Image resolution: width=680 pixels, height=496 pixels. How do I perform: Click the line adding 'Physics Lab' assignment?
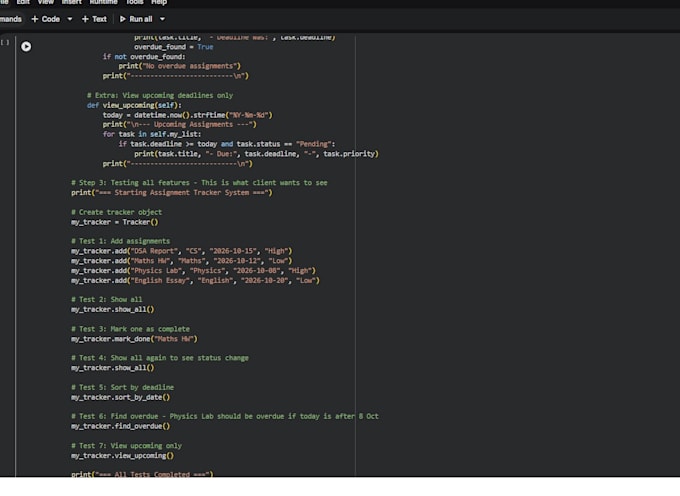[x=193, y=271]
